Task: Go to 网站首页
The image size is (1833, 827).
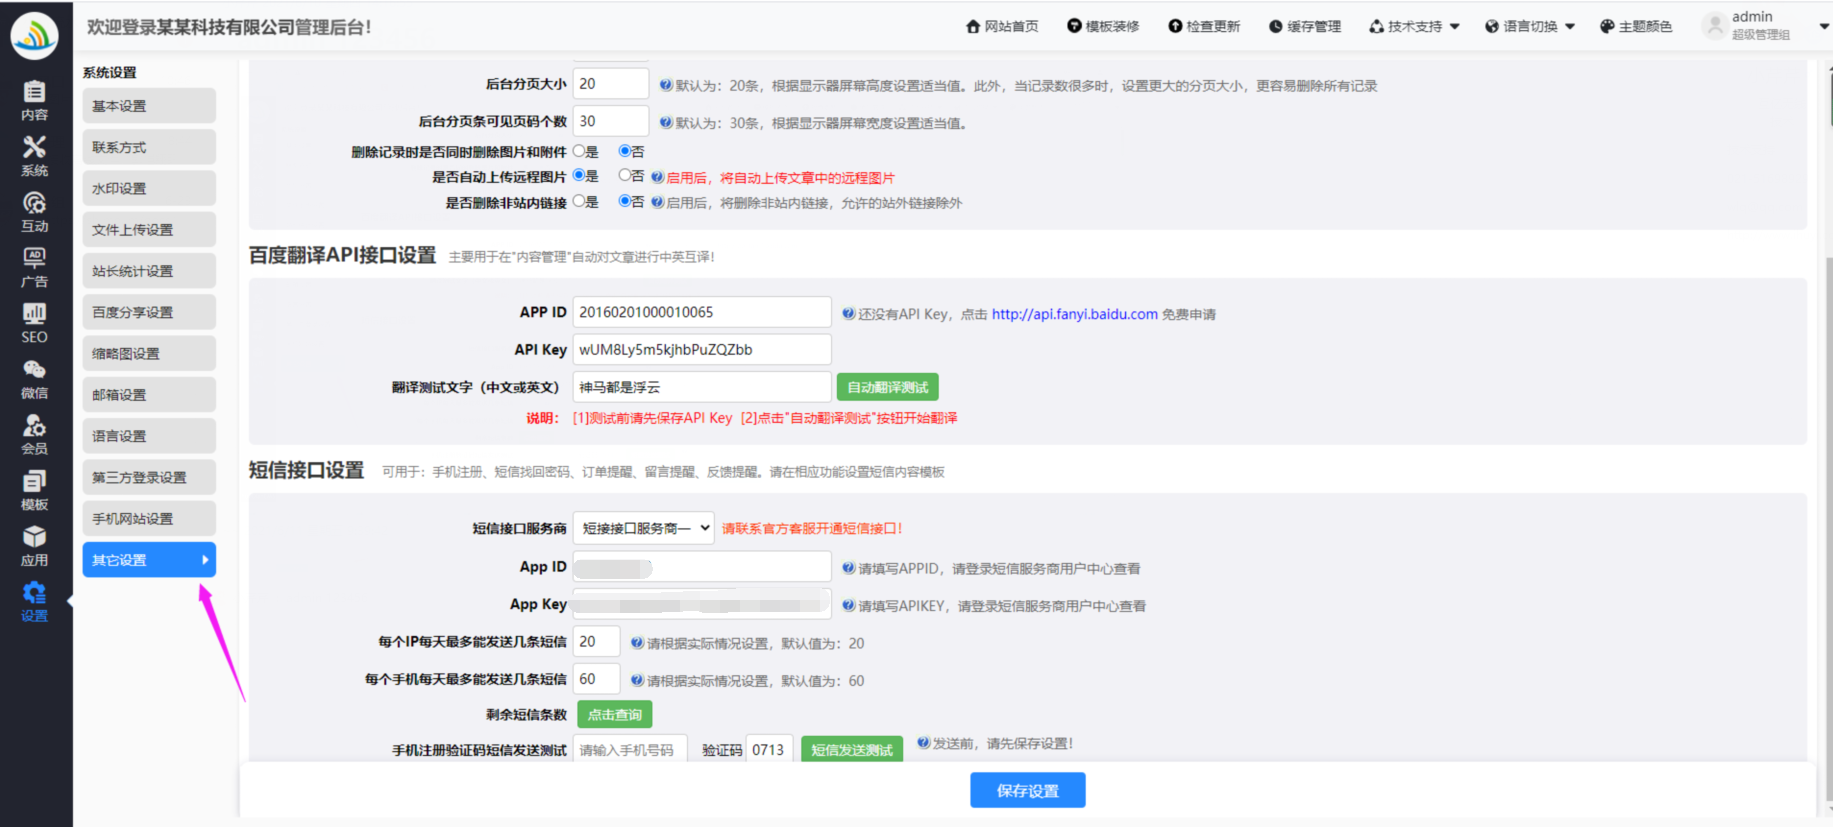Action: click(1002, 27)
